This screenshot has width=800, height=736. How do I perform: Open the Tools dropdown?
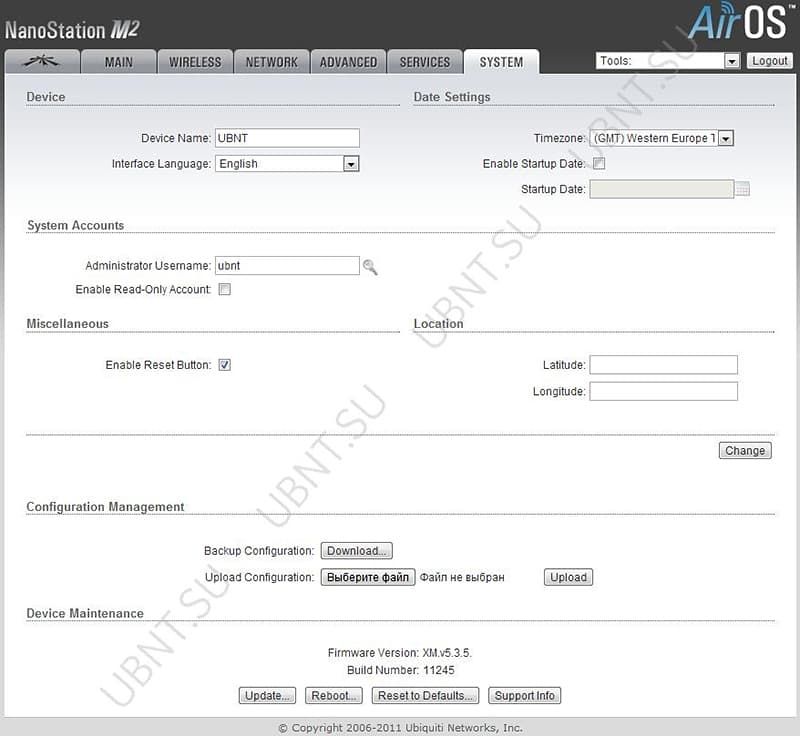pyautogui.click(x=667, y=61)
